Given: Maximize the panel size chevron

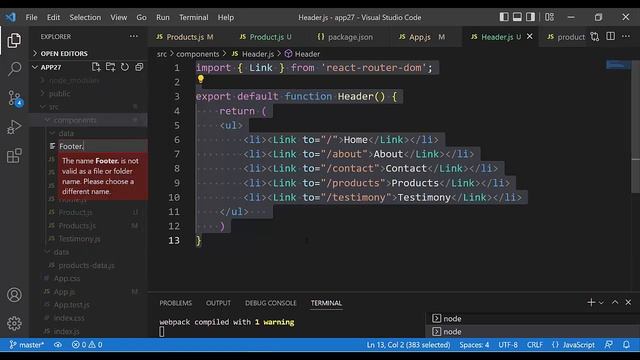Looking at the screenshot, I should point(615,302).
